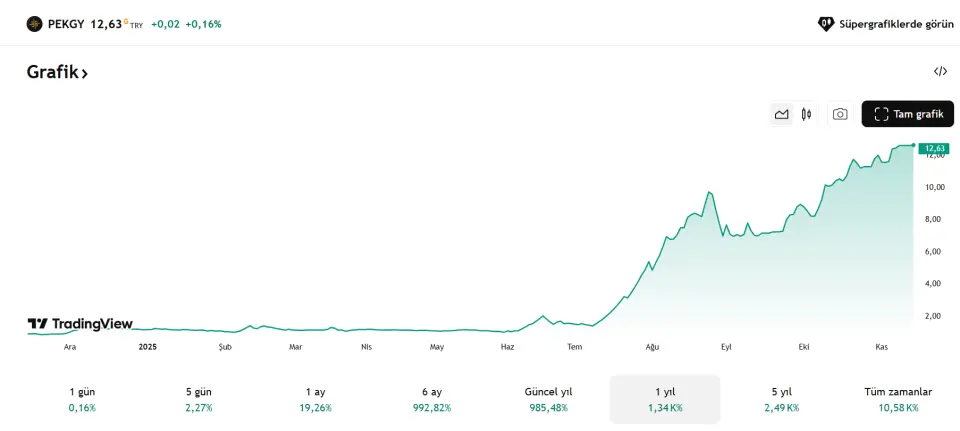960x431 pixels.
Task: Select Güncel yıl time range
Action: 548,399
